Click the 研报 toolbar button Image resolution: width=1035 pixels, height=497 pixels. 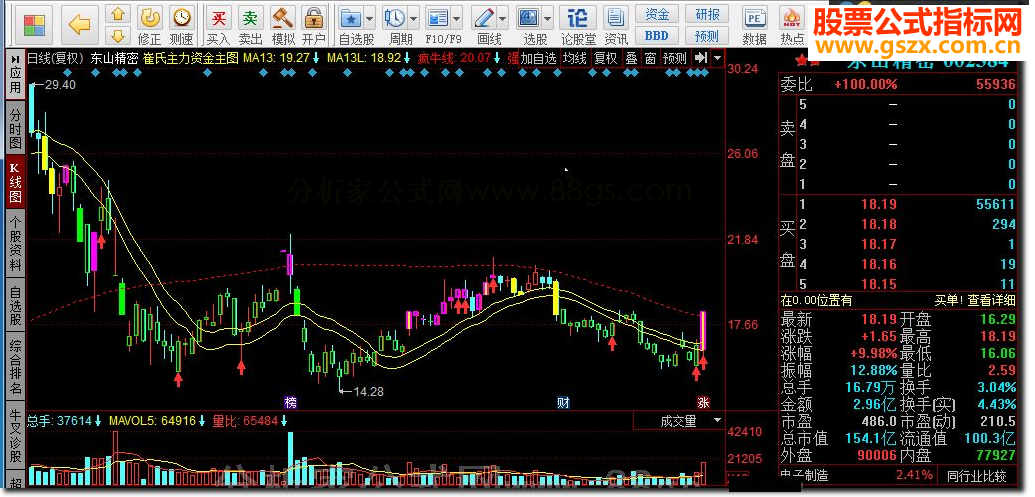[x=707, y=14]
